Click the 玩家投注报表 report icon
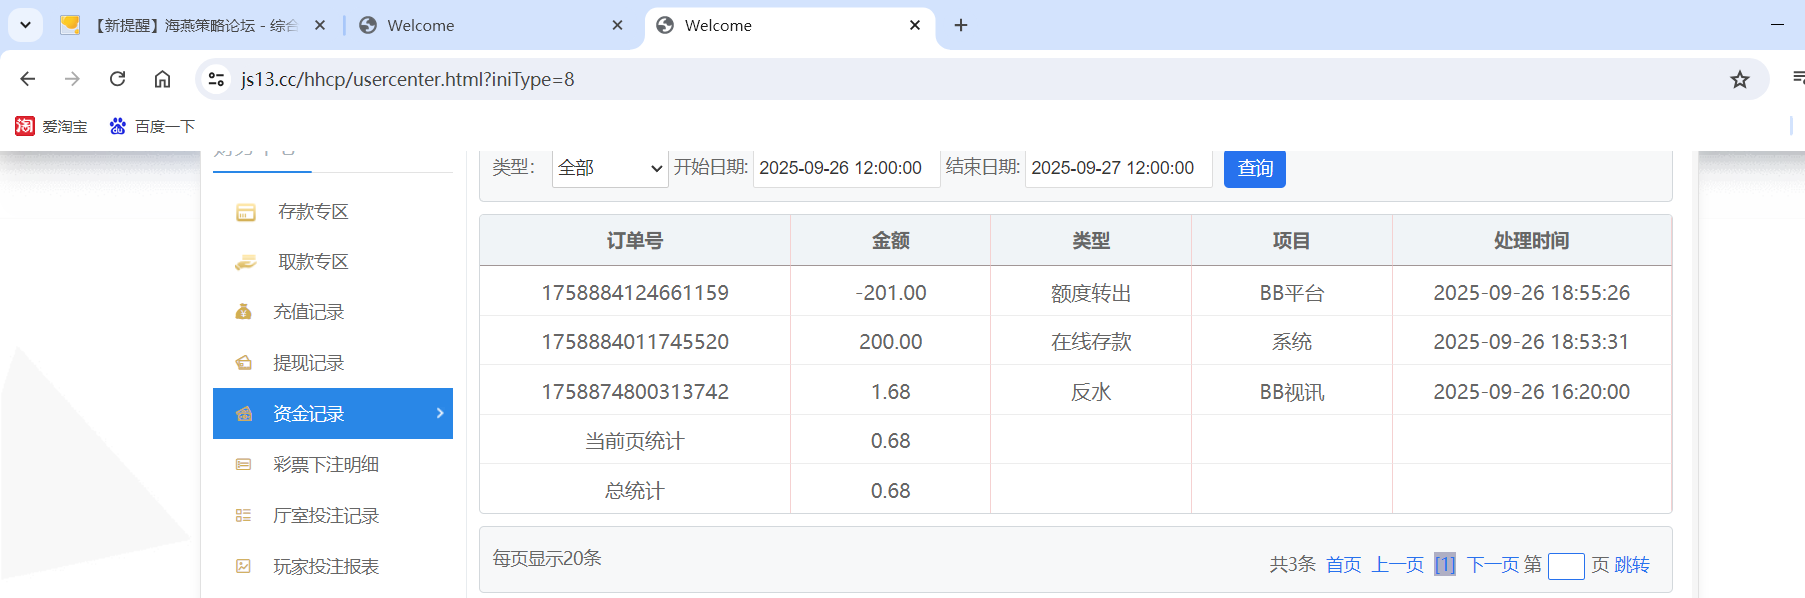1805x598 pixels. click(243, 566)
